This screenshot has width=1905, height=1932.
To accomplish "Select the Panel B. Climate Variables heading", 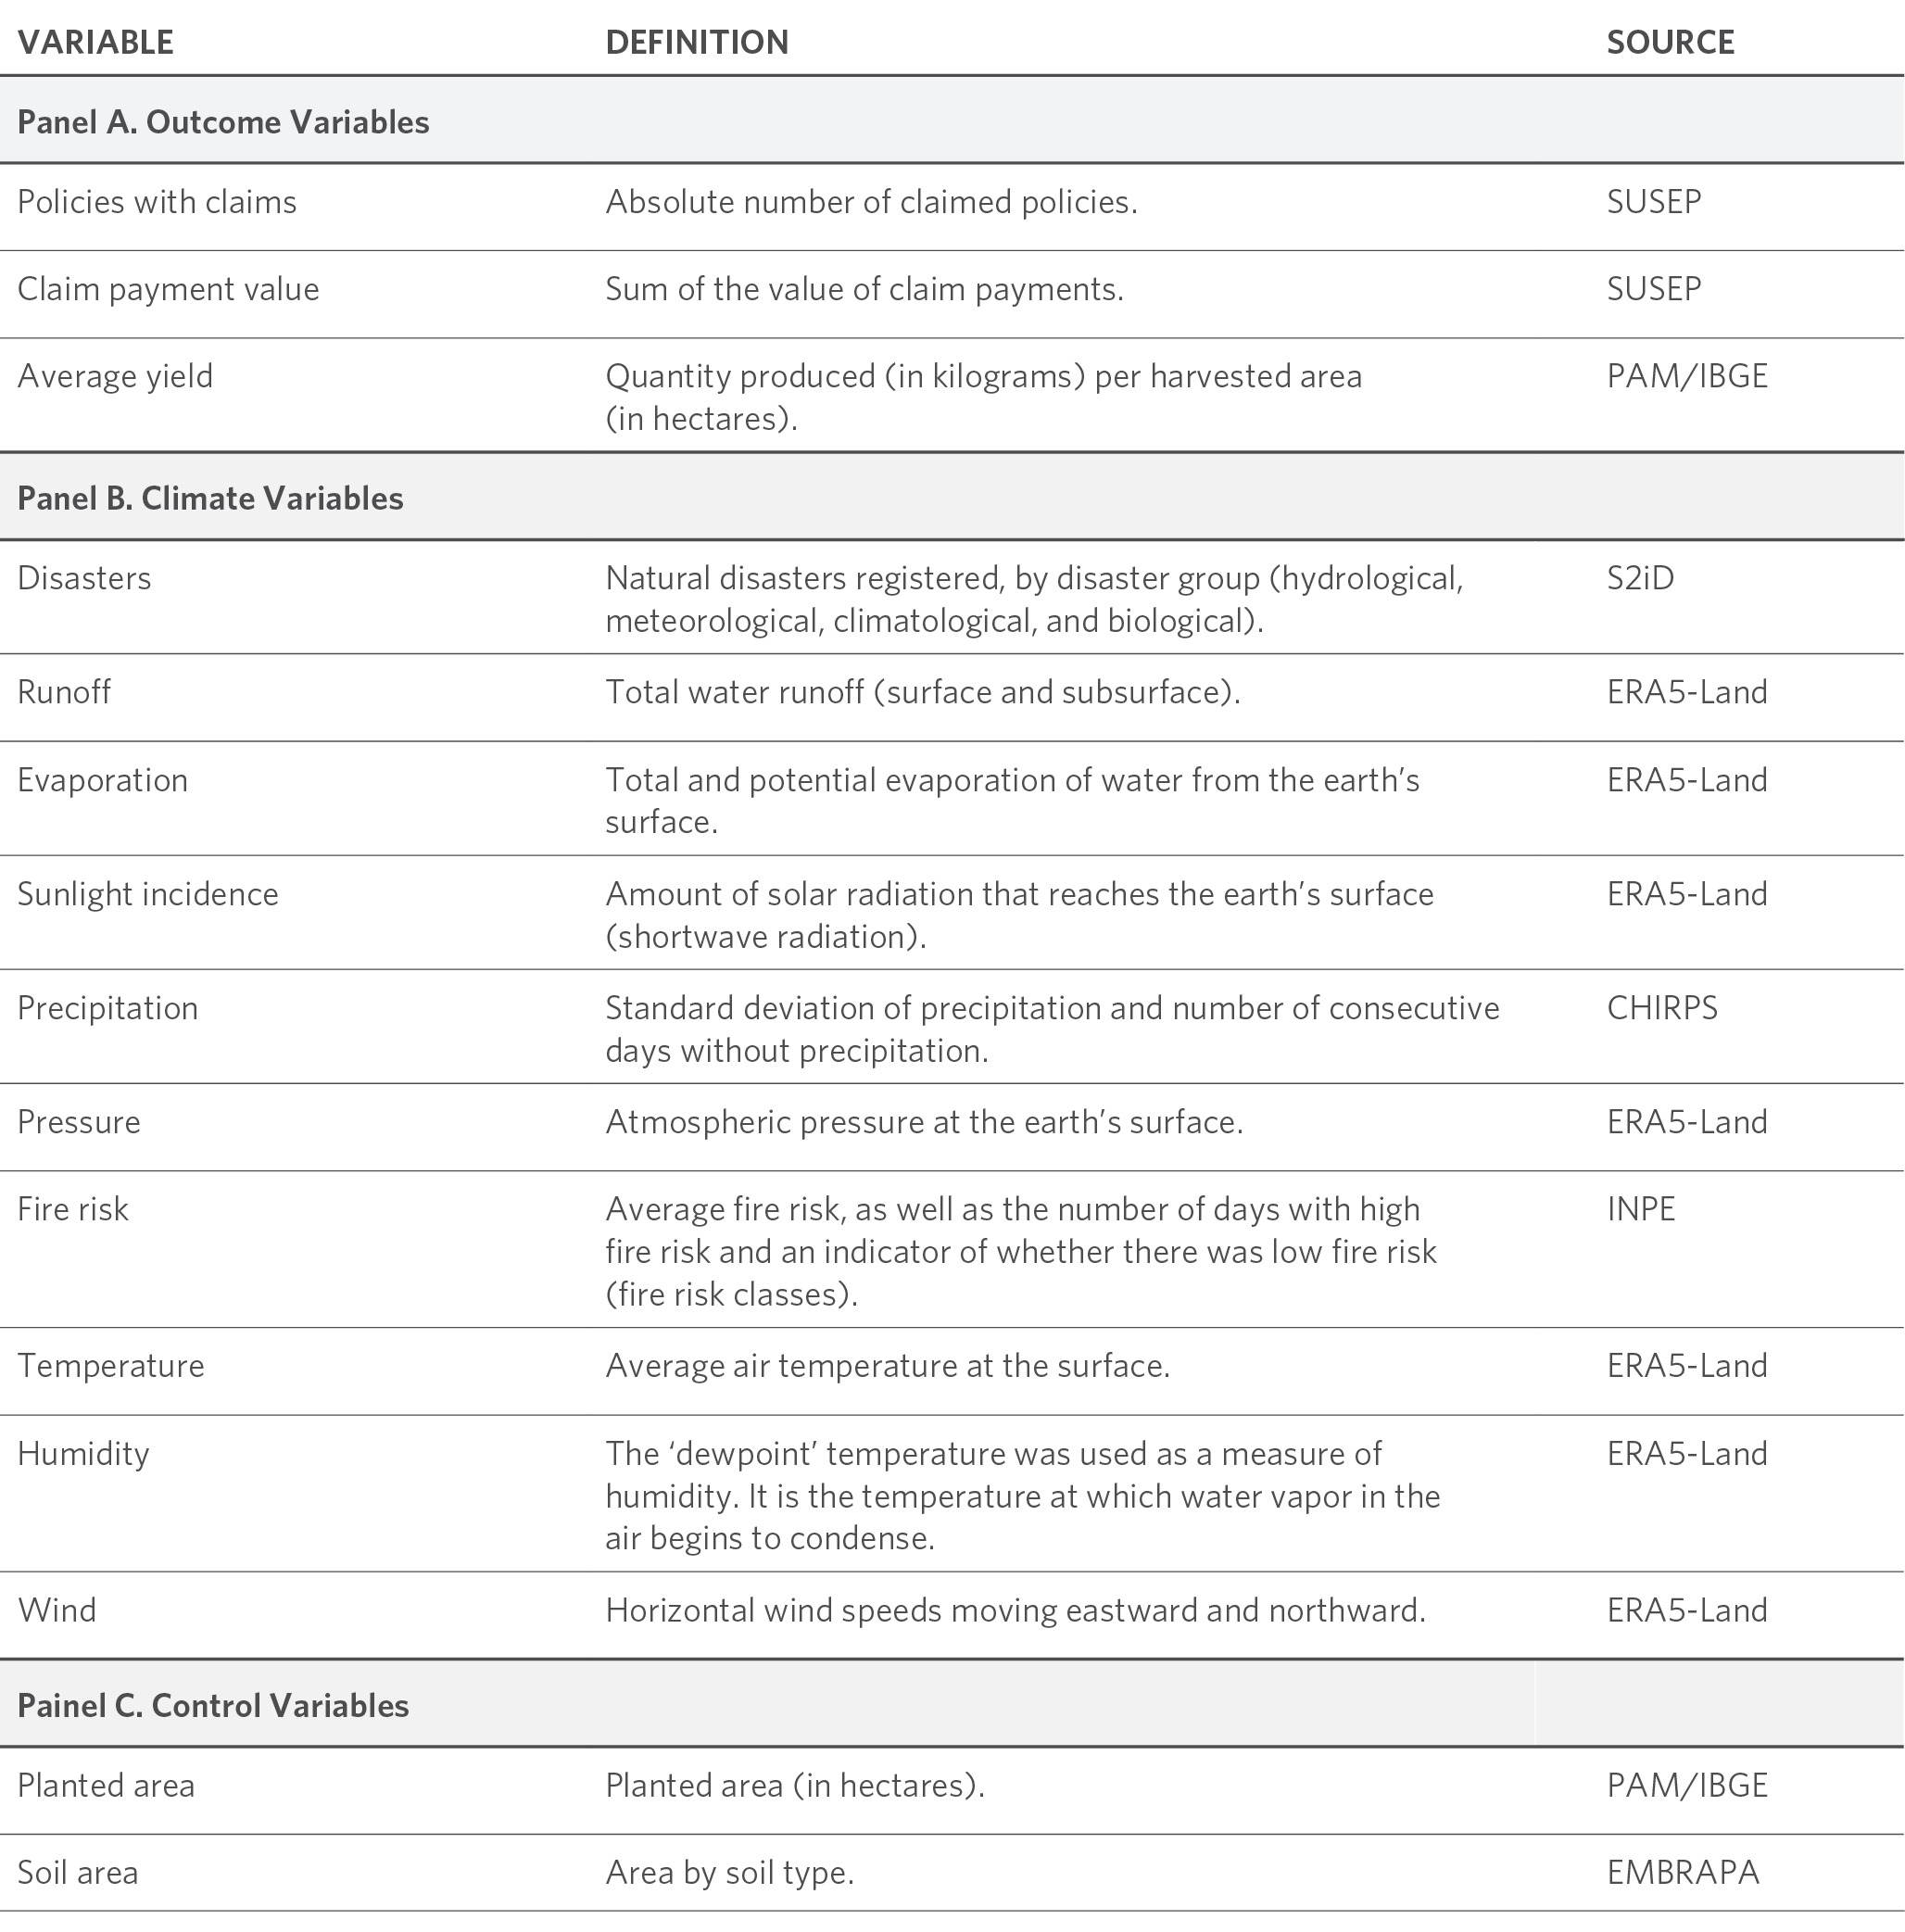I will (x=210, y=498).
